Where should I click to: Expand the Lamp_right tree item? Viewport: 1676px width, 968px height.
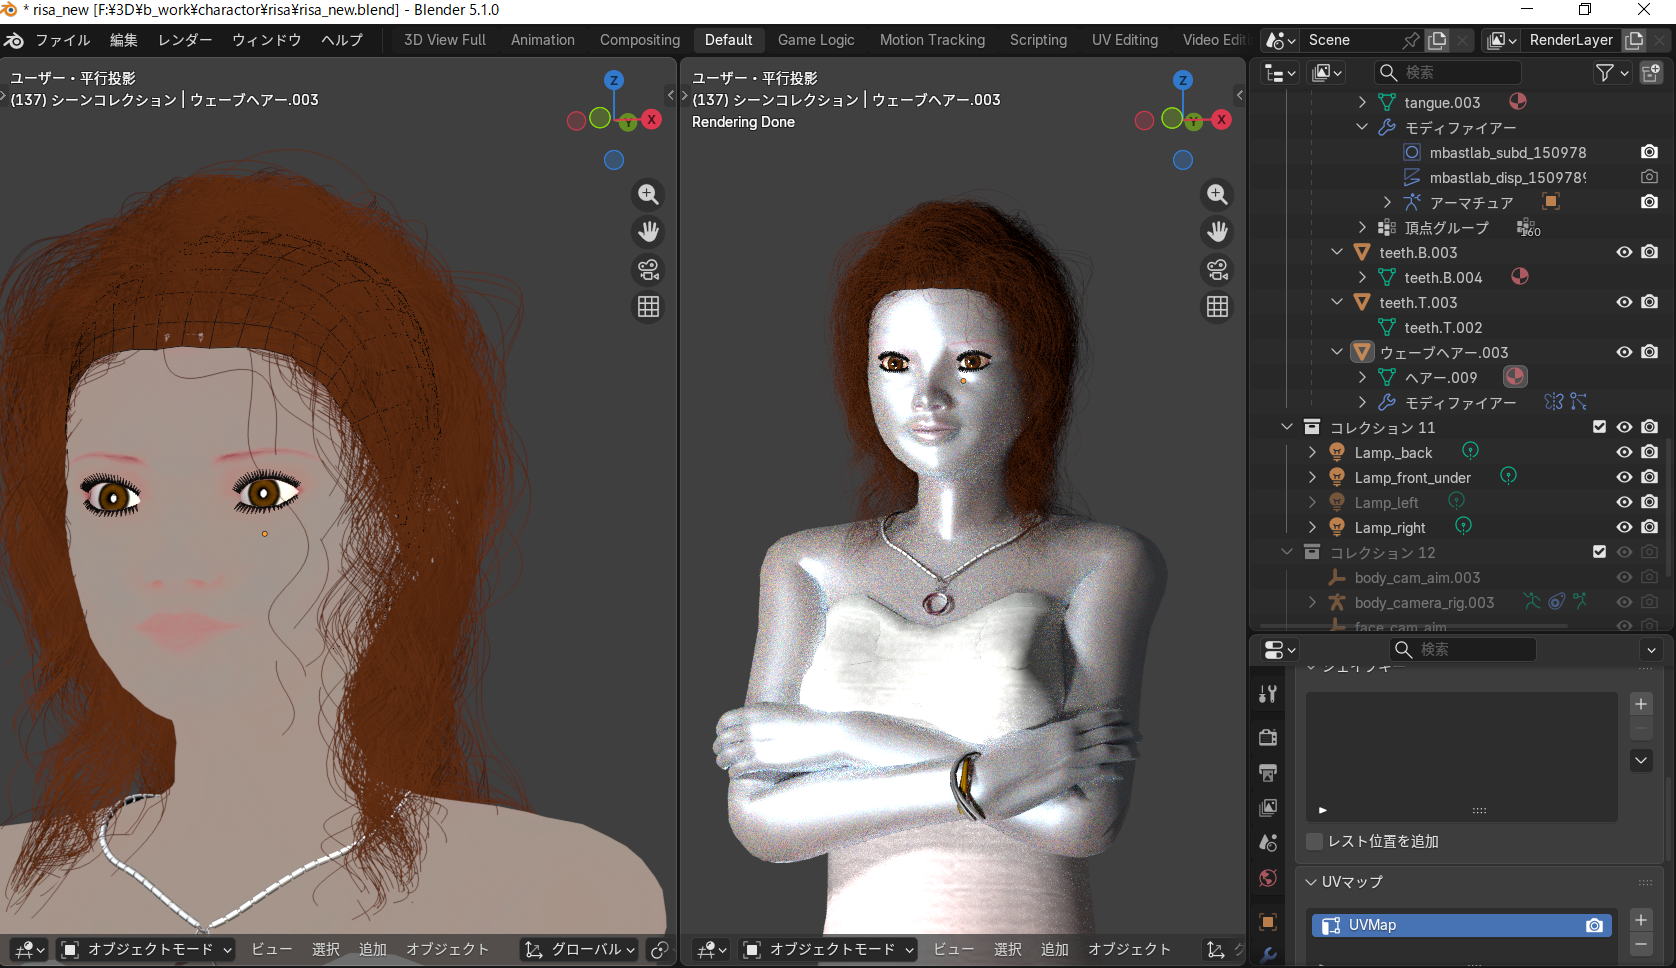tap(1312, 527)
